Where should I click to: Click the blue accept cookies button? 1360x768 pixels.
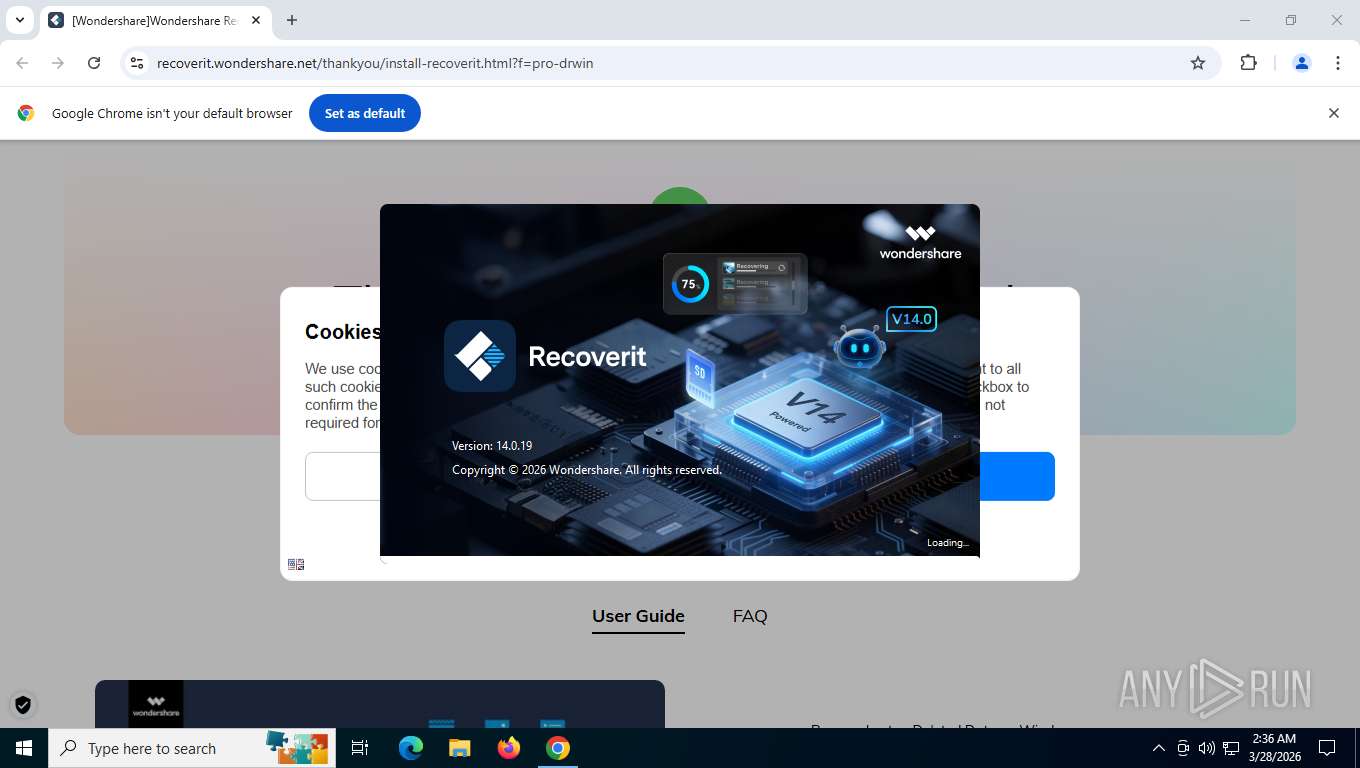pyautogui.click(x=1017, y=476)
